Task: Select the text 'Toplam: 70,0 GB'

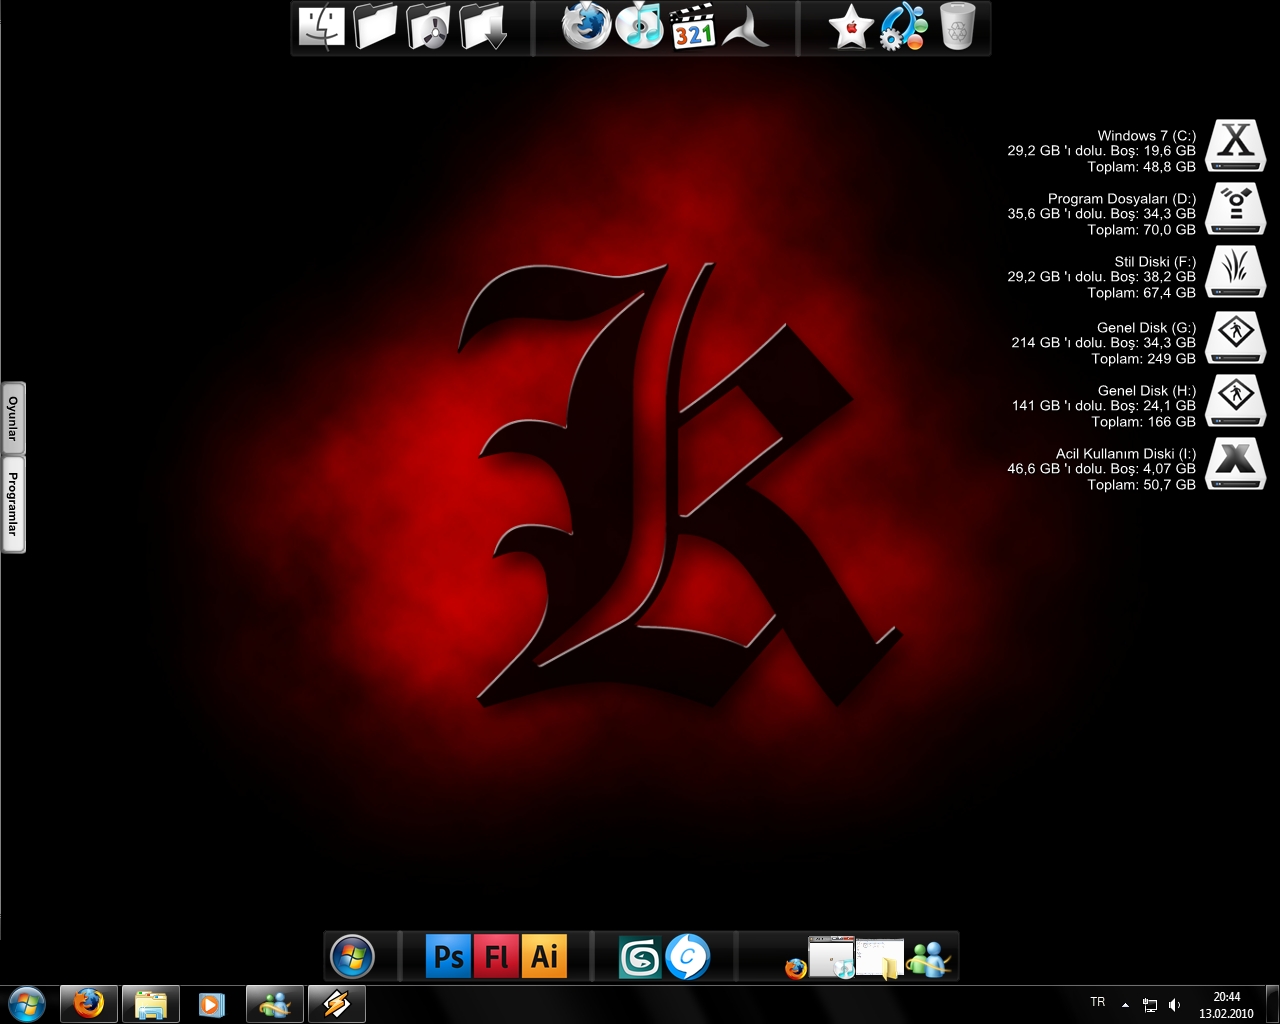Action: pos(1141,230)
